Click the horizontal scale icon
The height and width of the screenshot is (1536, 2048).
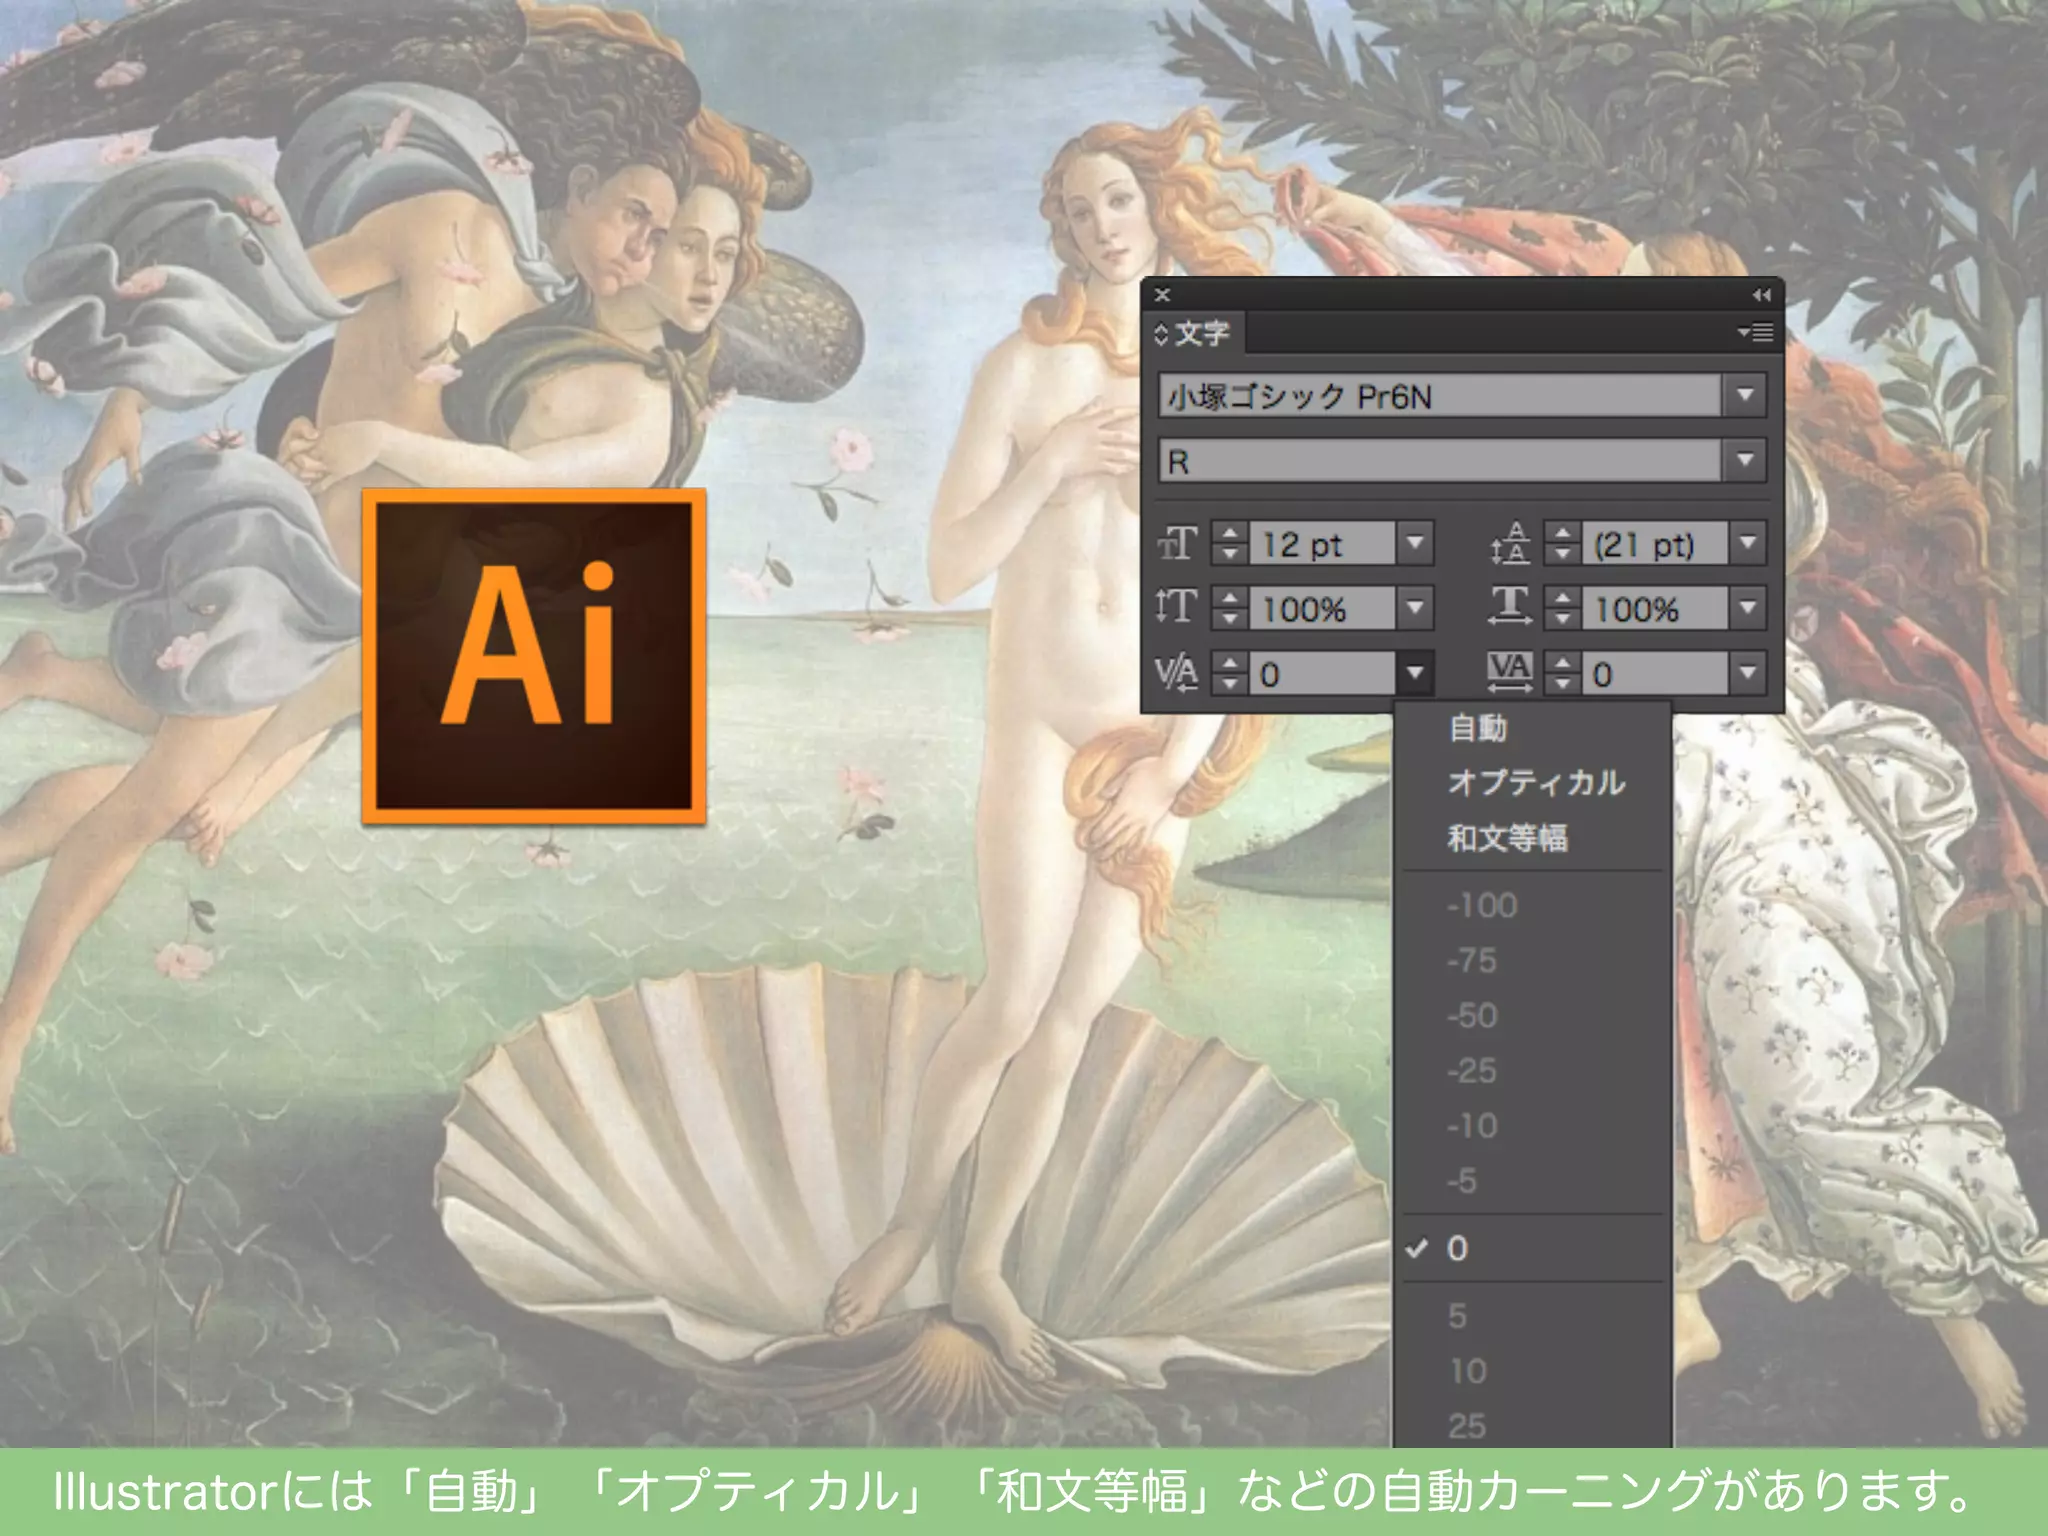(1509, 607)
